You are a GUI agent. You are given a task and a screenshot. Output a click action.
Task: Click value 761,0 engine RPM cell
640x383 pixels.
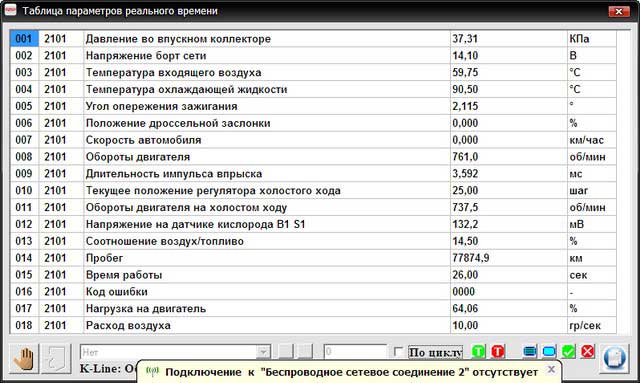(509, 157)
